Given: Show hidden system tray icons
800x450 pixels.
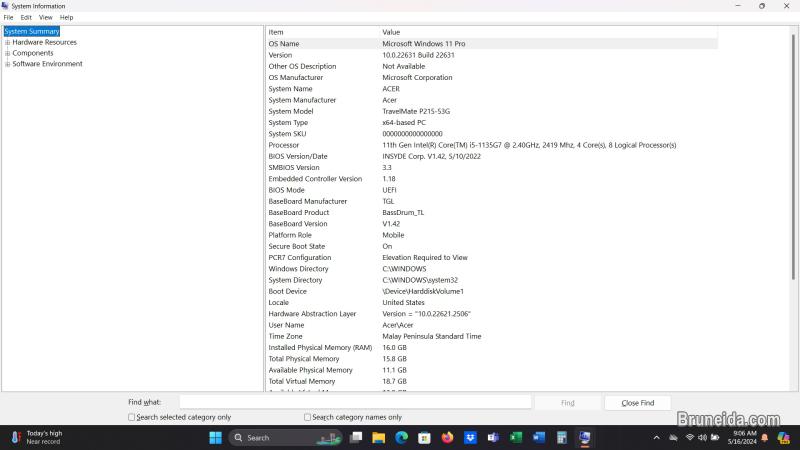Looking at the screenshot, I should coord(657,437).
